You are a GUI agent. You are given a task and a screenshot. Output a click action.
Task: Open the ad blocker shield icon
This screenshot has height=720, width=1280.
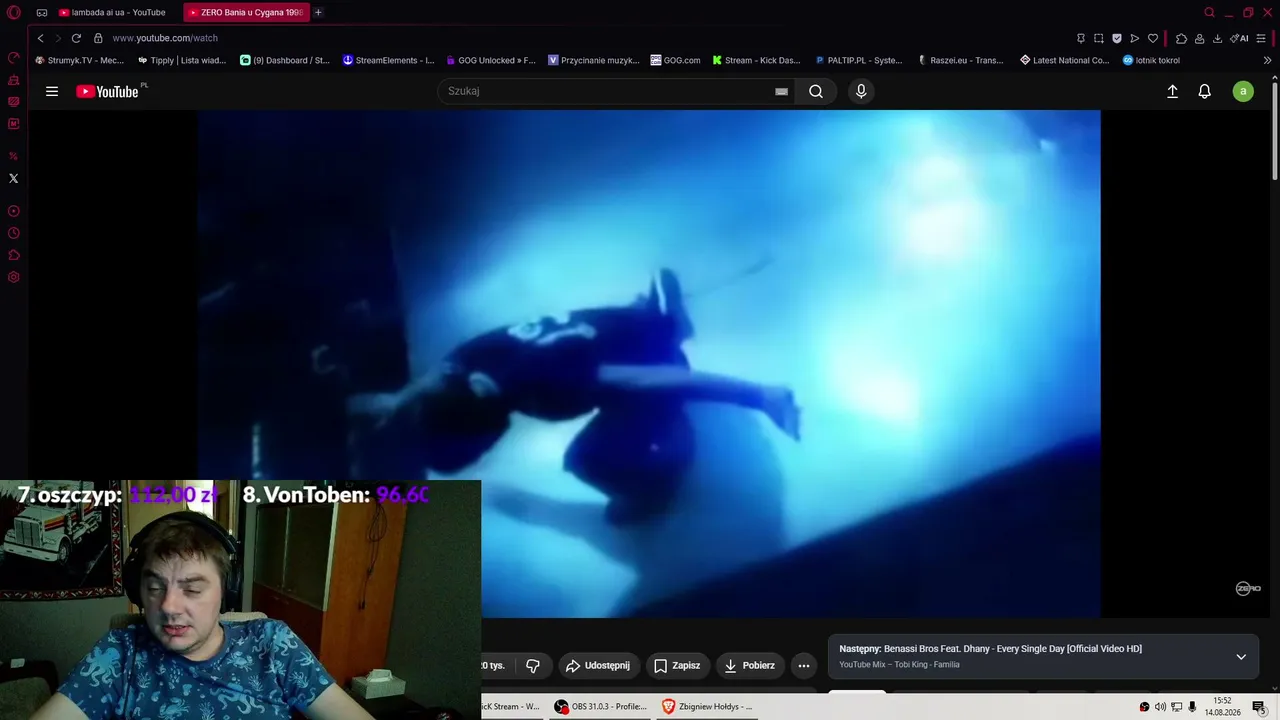tap(1116, 38)
